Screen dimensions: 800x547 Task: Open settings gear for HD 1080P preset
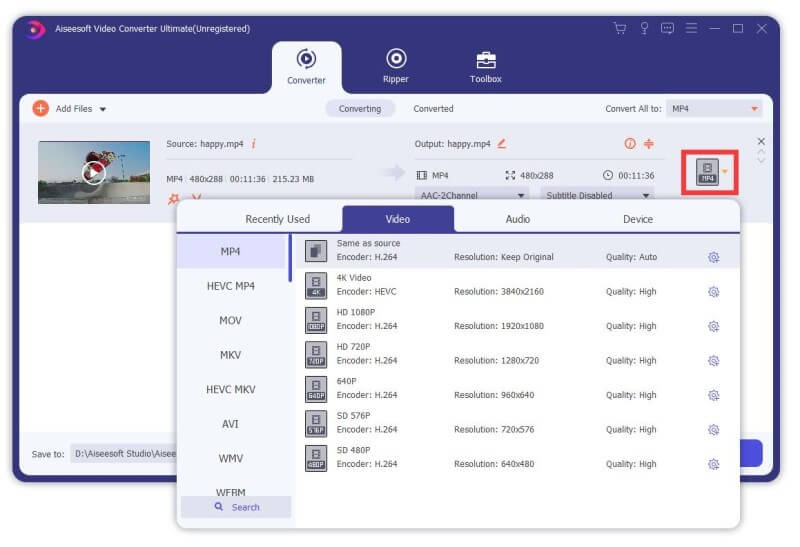pos(713,326)
